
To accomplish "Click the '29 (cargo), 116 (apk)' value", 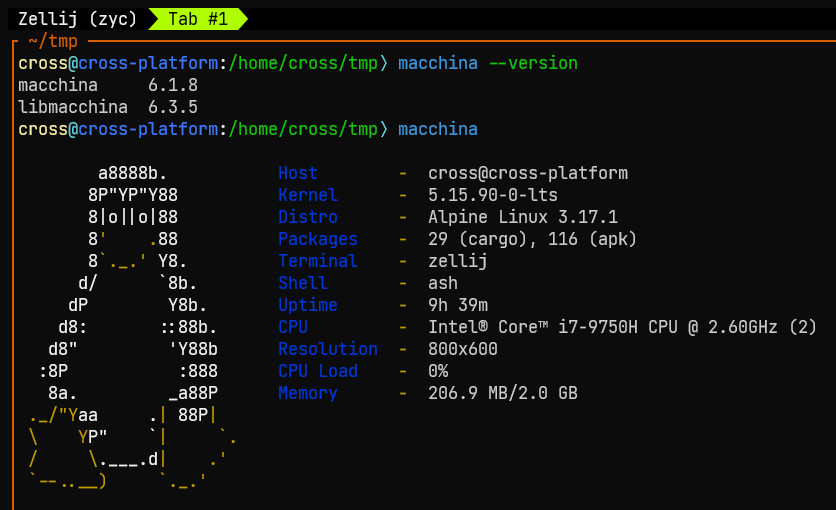I will (x=533, y=239).
